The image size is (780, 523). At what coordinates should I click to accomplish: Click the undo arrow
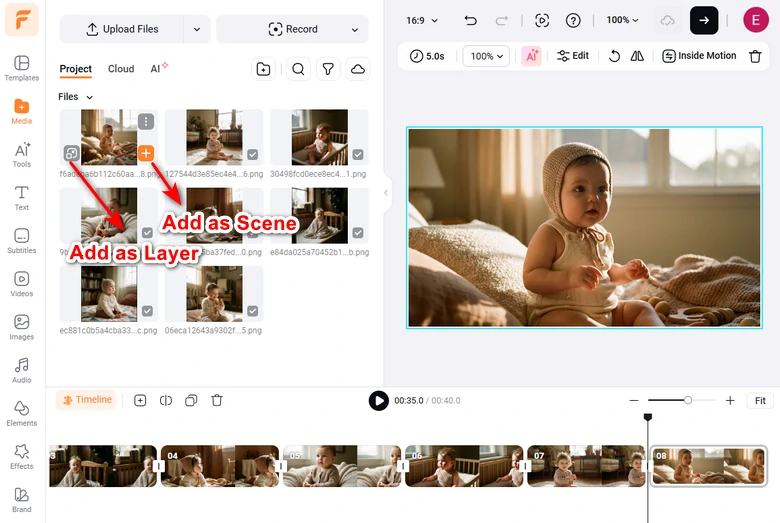(471, 20)
